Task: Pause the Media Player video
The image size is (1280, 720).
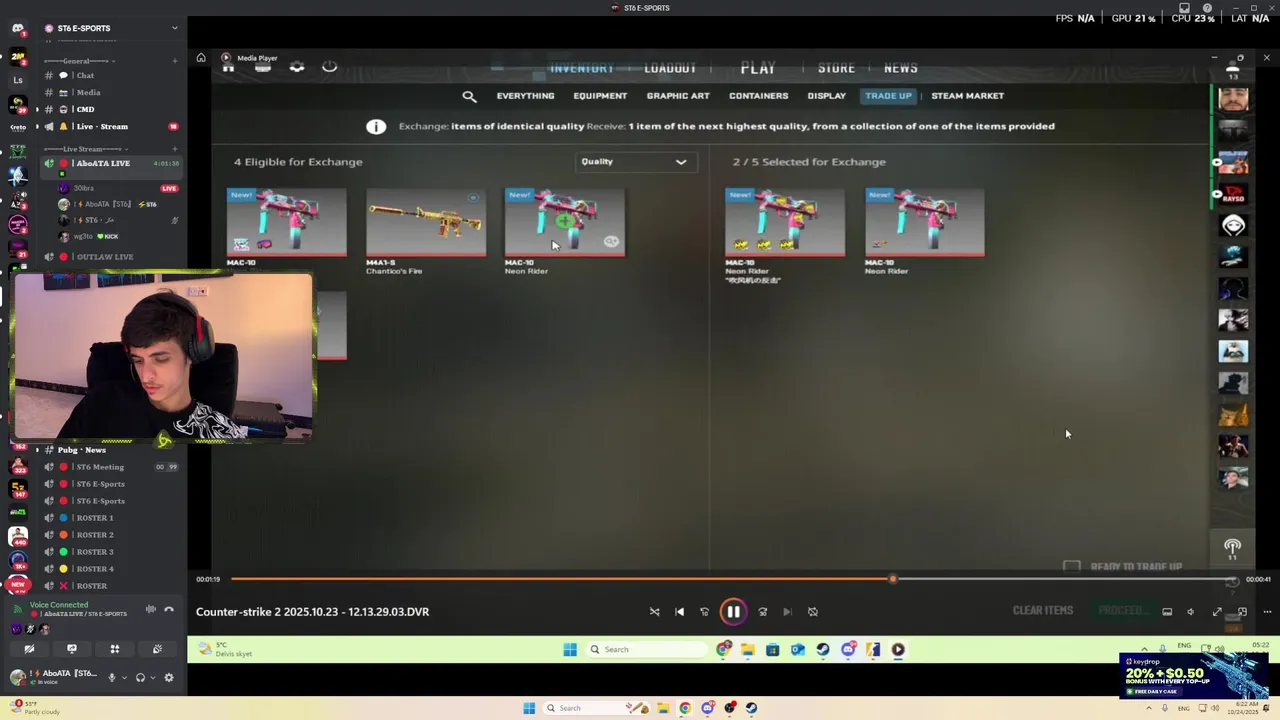Action: (733, 612)
